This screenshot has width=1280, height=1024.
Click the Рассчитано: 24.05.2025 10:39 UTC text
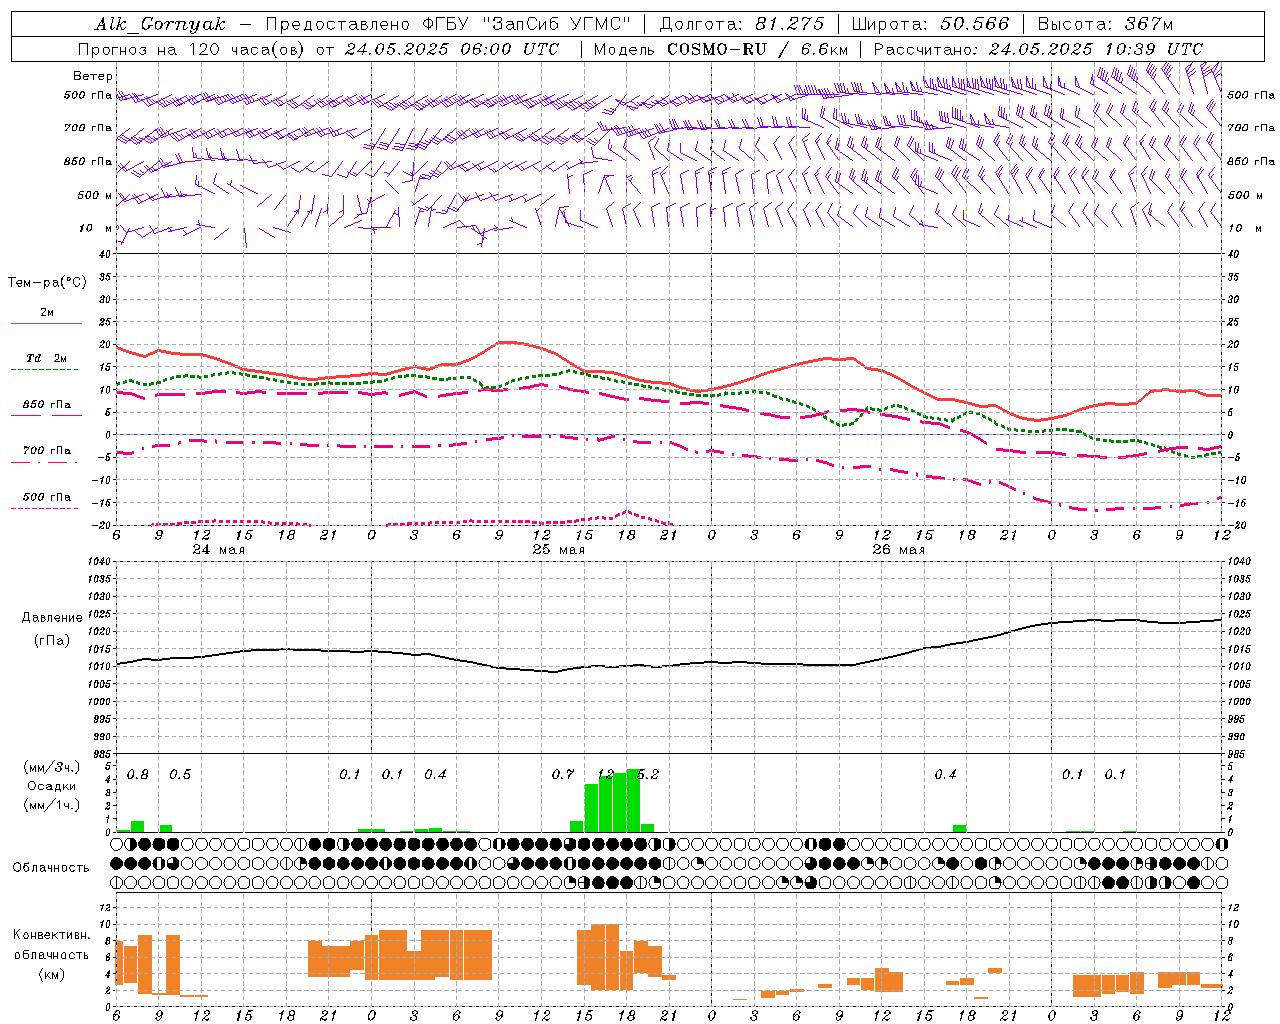pyautogui.click(x=1038, y=49)
